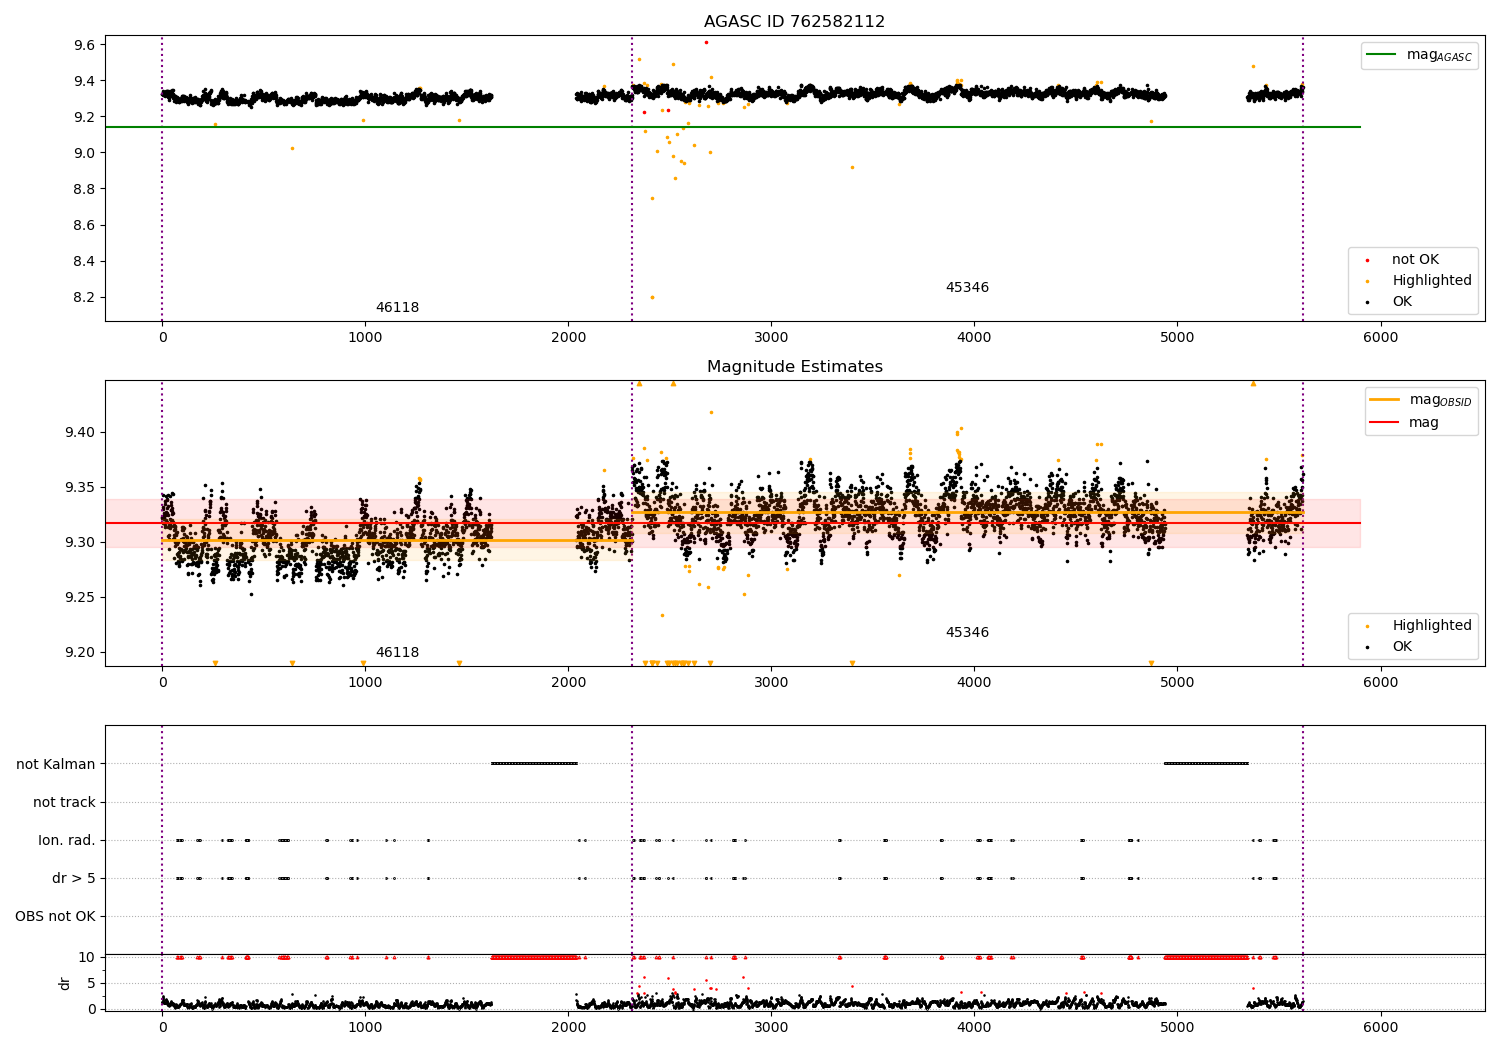Image resolution: width=1500 pixels, height=1050 pixels.
Task: Click the first "not Kalman" black bar segment
Action: click(x=534, y=764)
